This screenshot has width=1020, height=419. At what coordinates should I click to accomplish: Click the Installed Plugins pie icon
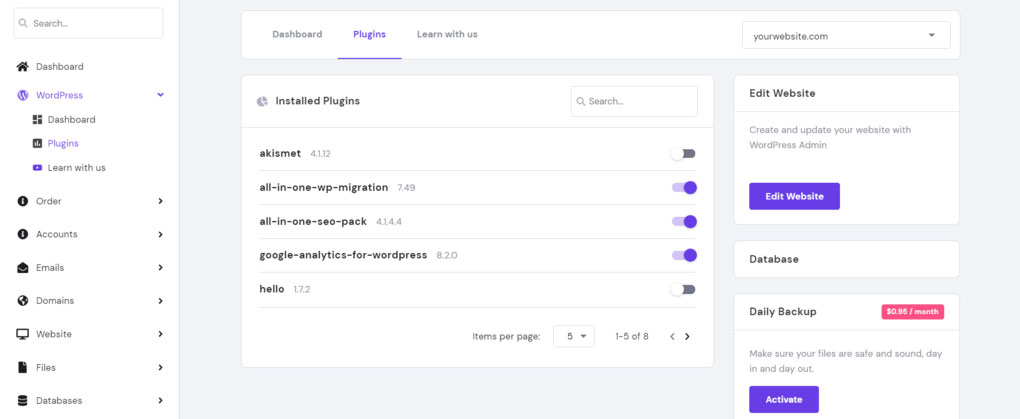(x=262, y=101)
